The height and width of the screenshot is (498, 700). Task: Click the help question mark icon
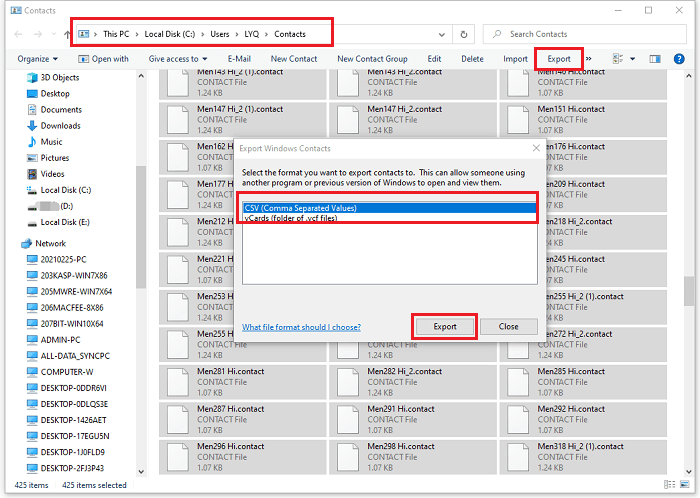tap(680, 59)
